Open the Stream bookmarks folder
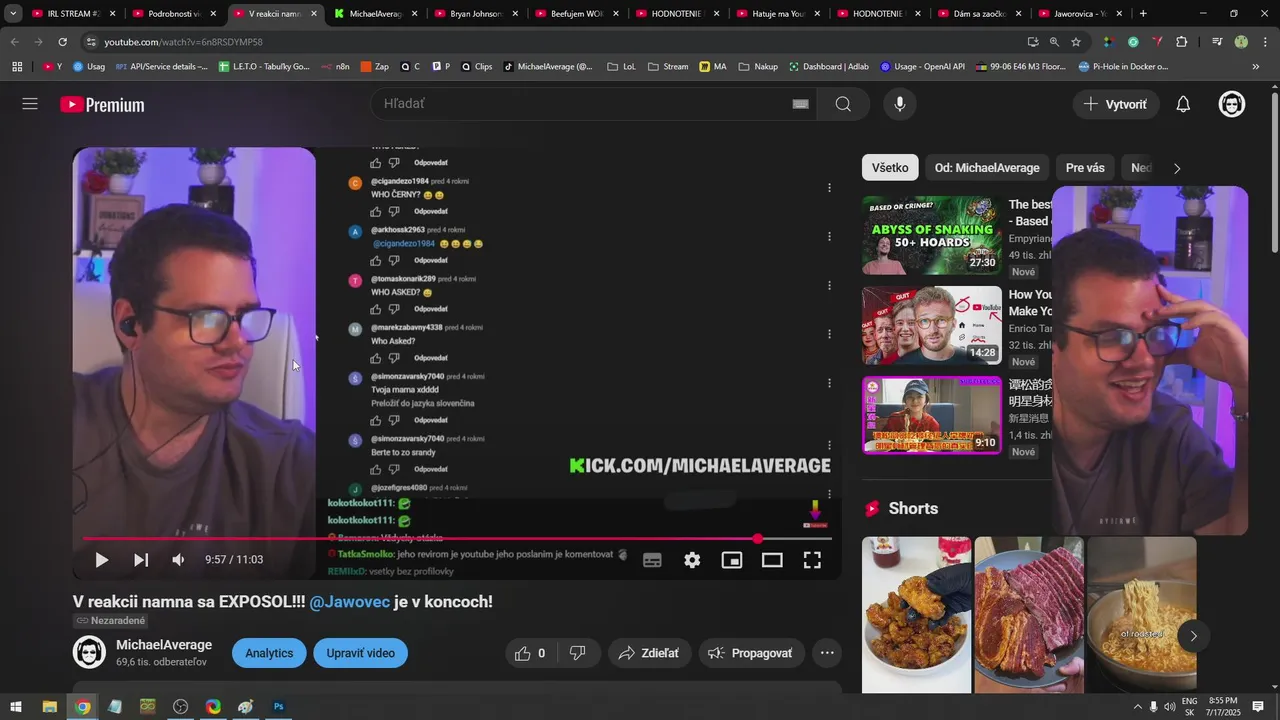The height and width of the screenshot is (720, 1280). tap(668, 67)
